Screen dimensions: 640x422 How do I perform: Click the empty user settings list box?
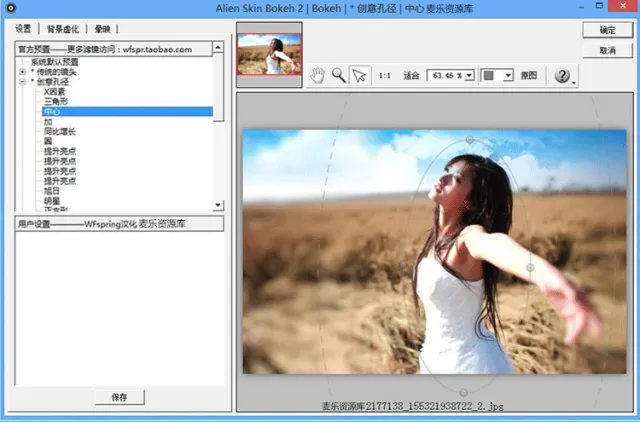(x=120, y=308)
